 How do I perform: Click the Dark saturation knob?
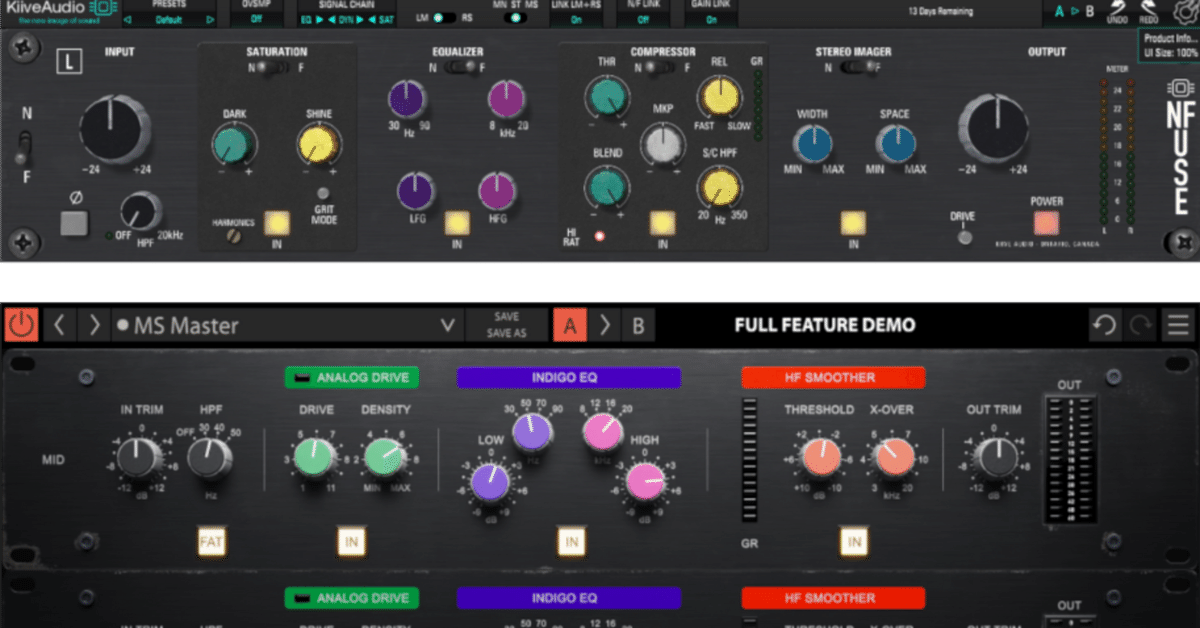coord(235,145)
